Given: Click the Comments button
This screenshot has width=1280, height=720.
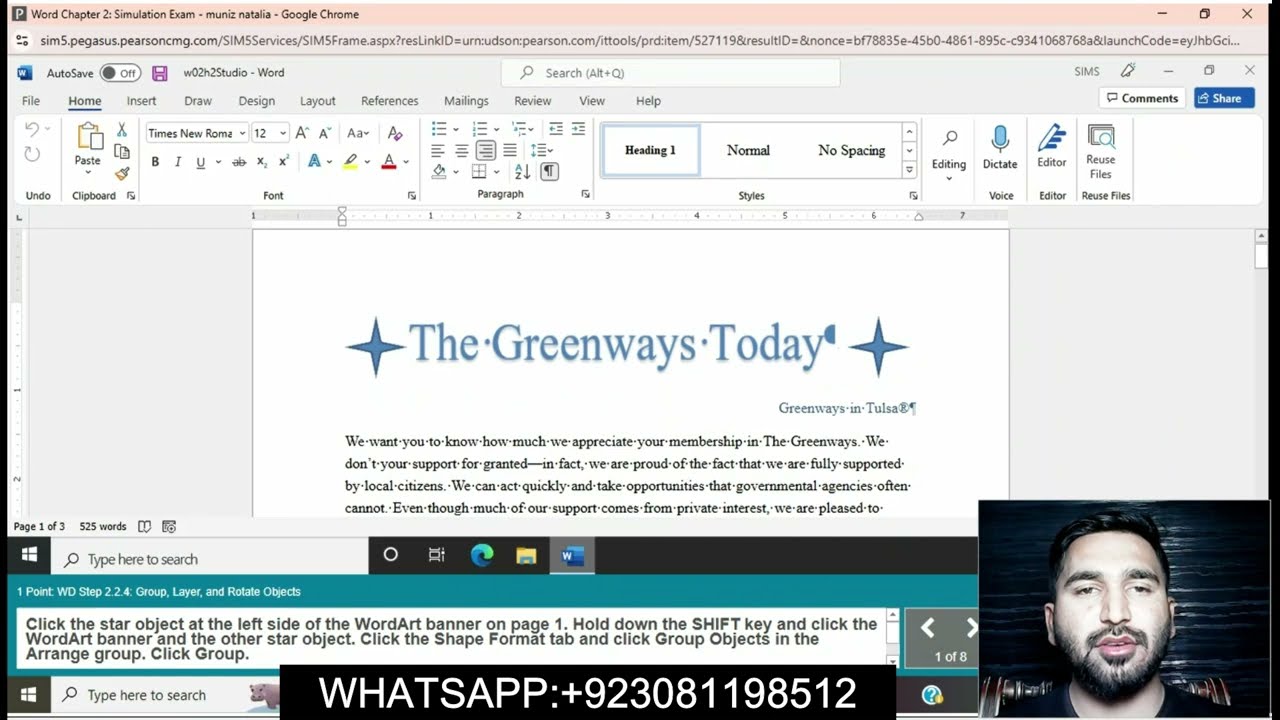Looking at the screenshot, I should click(1142, 98).
